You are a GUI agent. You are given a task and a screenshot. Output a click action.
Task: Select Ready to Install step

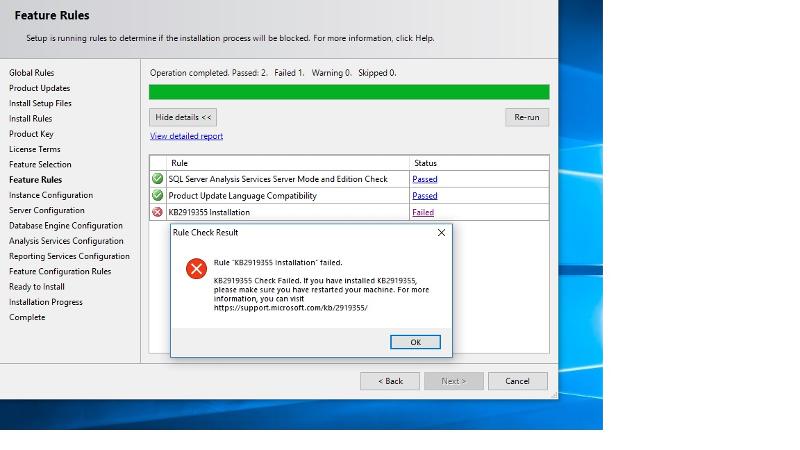tap(37, 287)
